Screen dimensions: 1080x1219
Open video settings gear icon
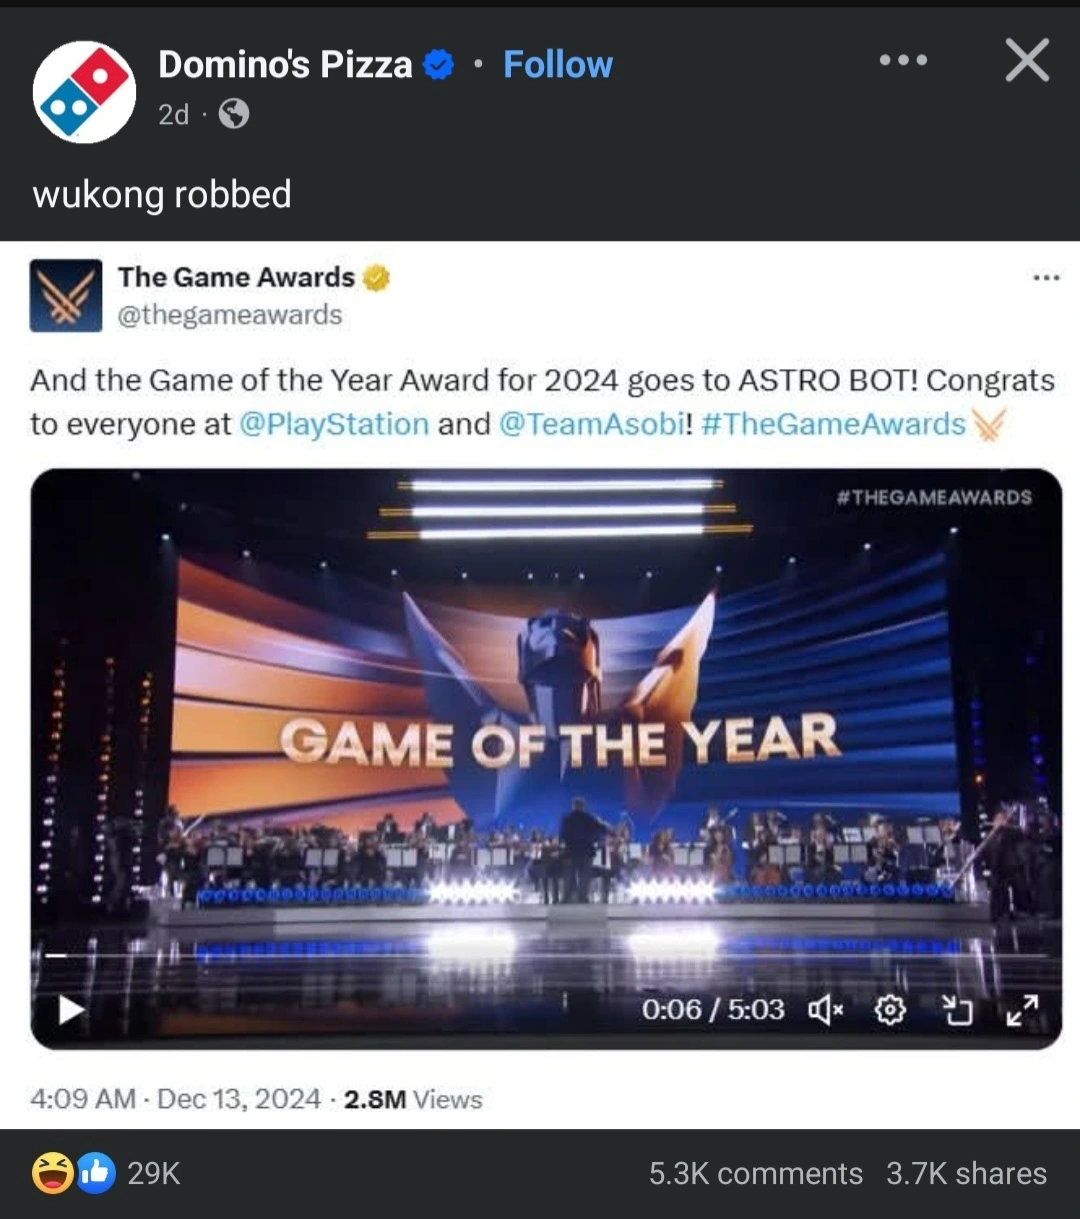(890, 1011)
